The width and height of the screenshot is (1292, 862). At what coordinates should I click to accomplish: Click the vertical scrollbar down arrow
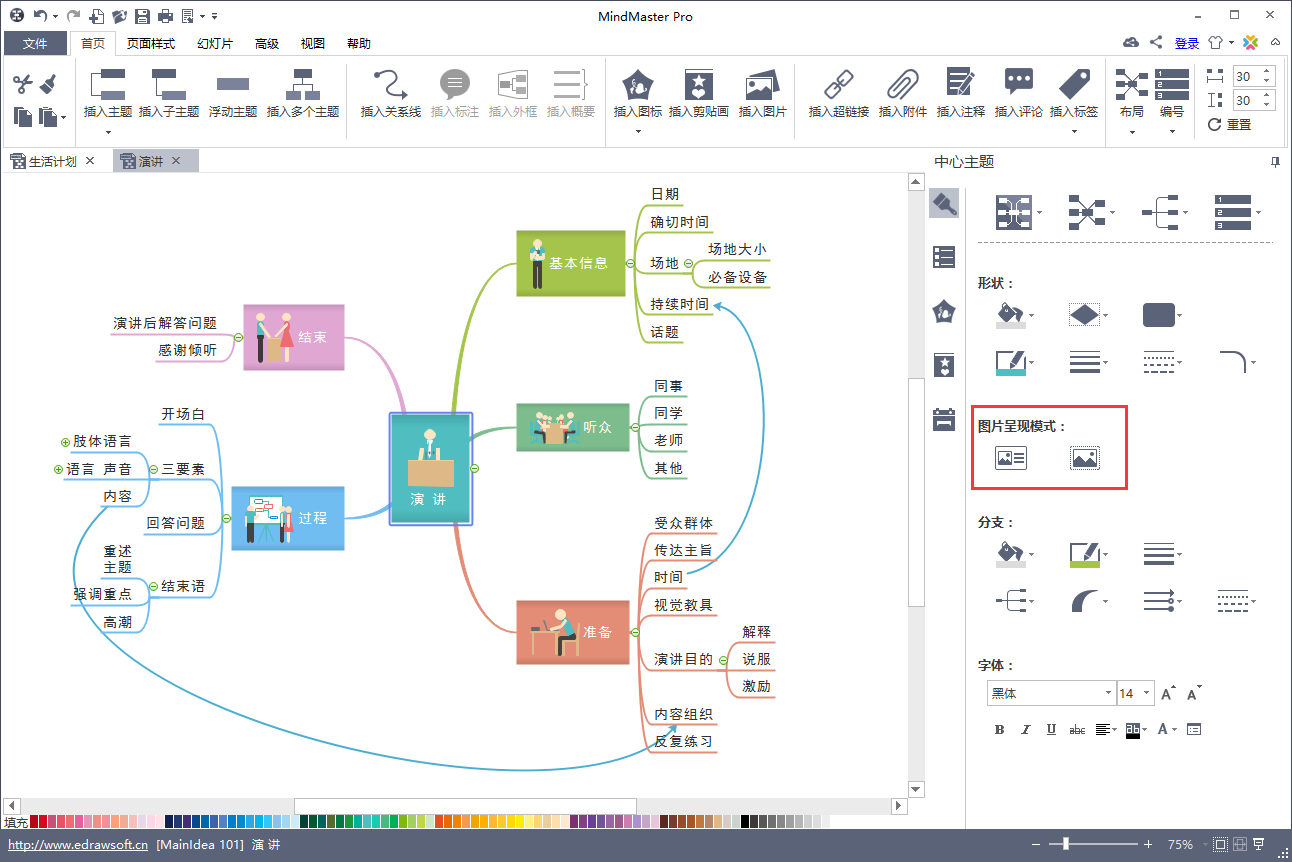tap(915, 789)
